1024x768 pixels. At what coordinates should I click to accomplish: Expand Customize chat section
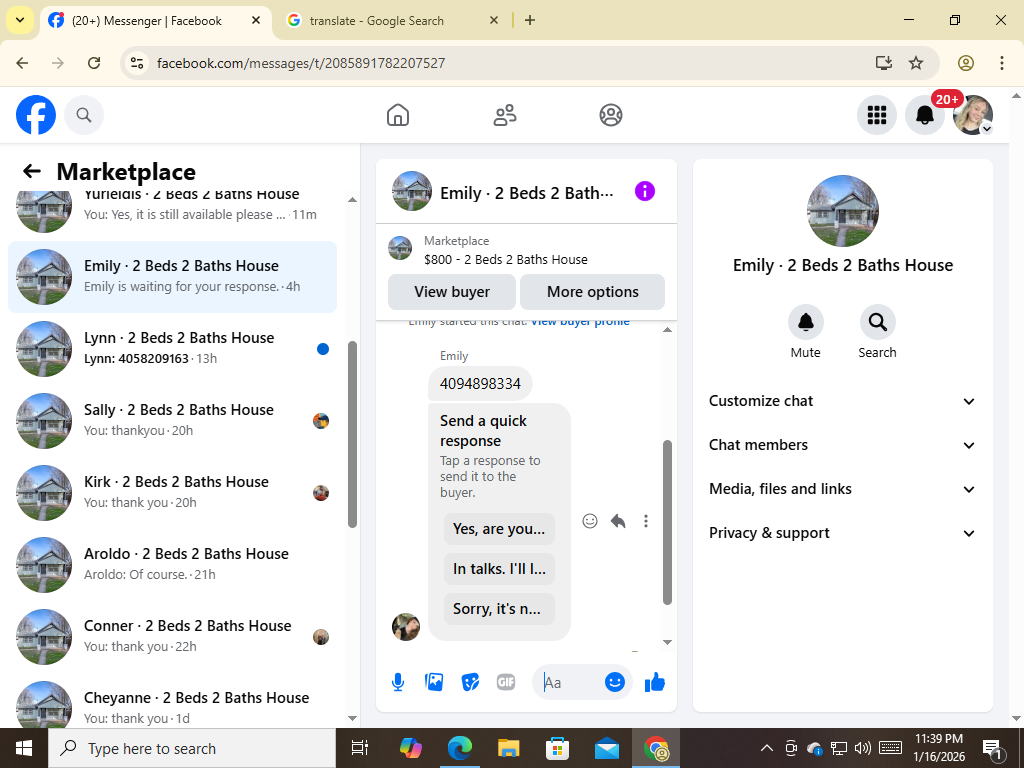[842, 401]
